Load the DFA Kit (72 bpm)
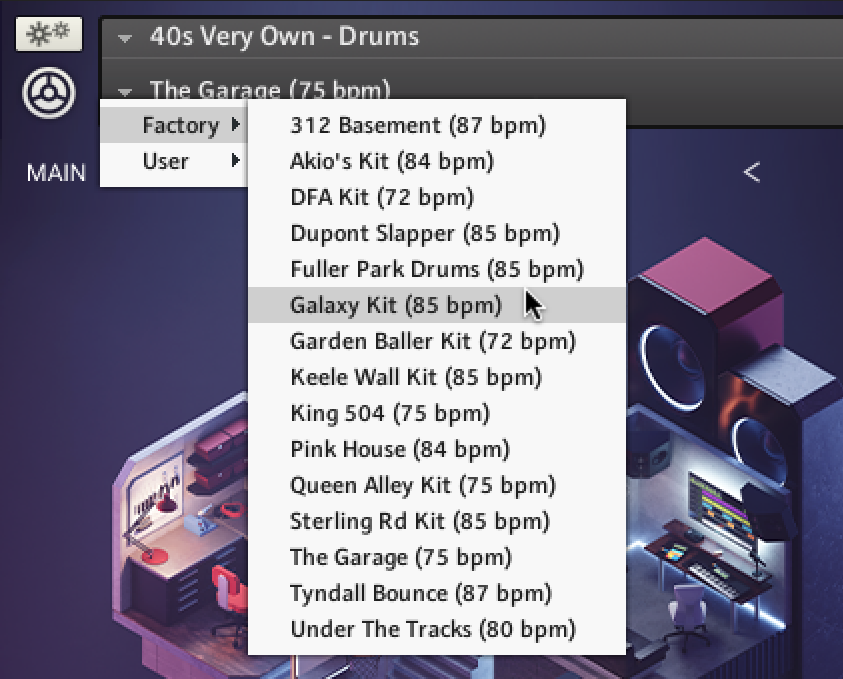Screen dimensions: 843x679 pos(381,197)
